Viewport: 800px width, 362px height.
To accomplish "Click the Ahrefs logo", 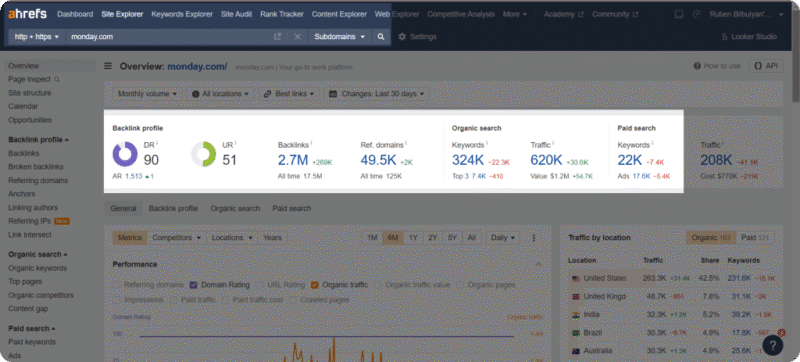I will tap(28, 14).
